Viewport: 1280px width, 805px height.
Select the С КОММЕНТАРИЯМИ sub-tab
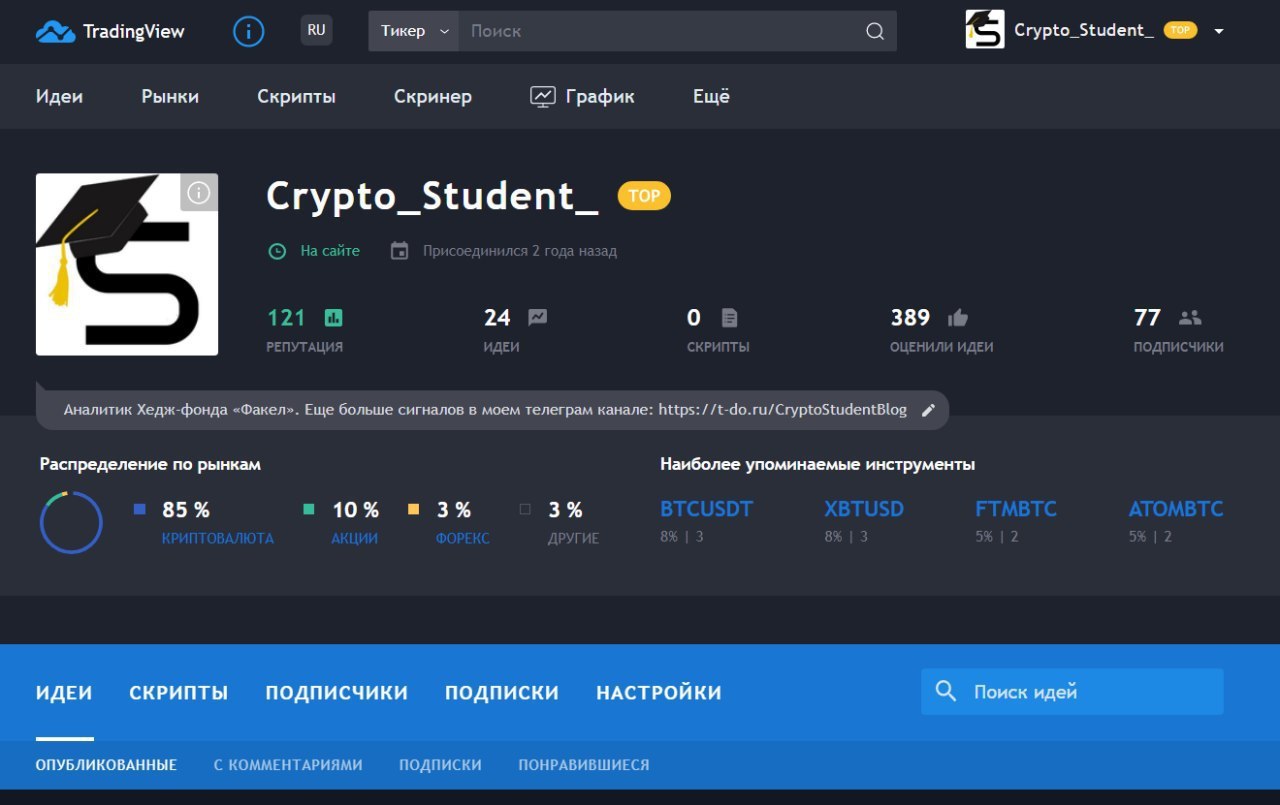[x=288, y=765]
